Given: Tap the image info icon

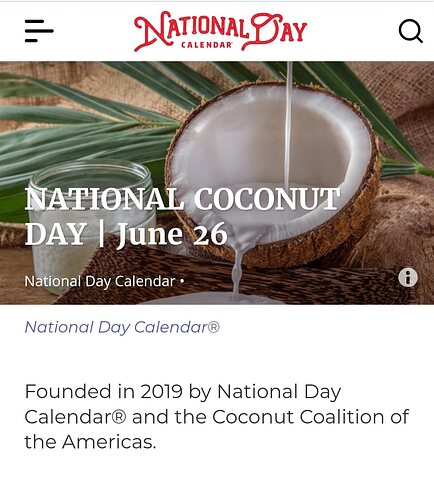Looking at the screenshot, I should (x=408, y=277).
